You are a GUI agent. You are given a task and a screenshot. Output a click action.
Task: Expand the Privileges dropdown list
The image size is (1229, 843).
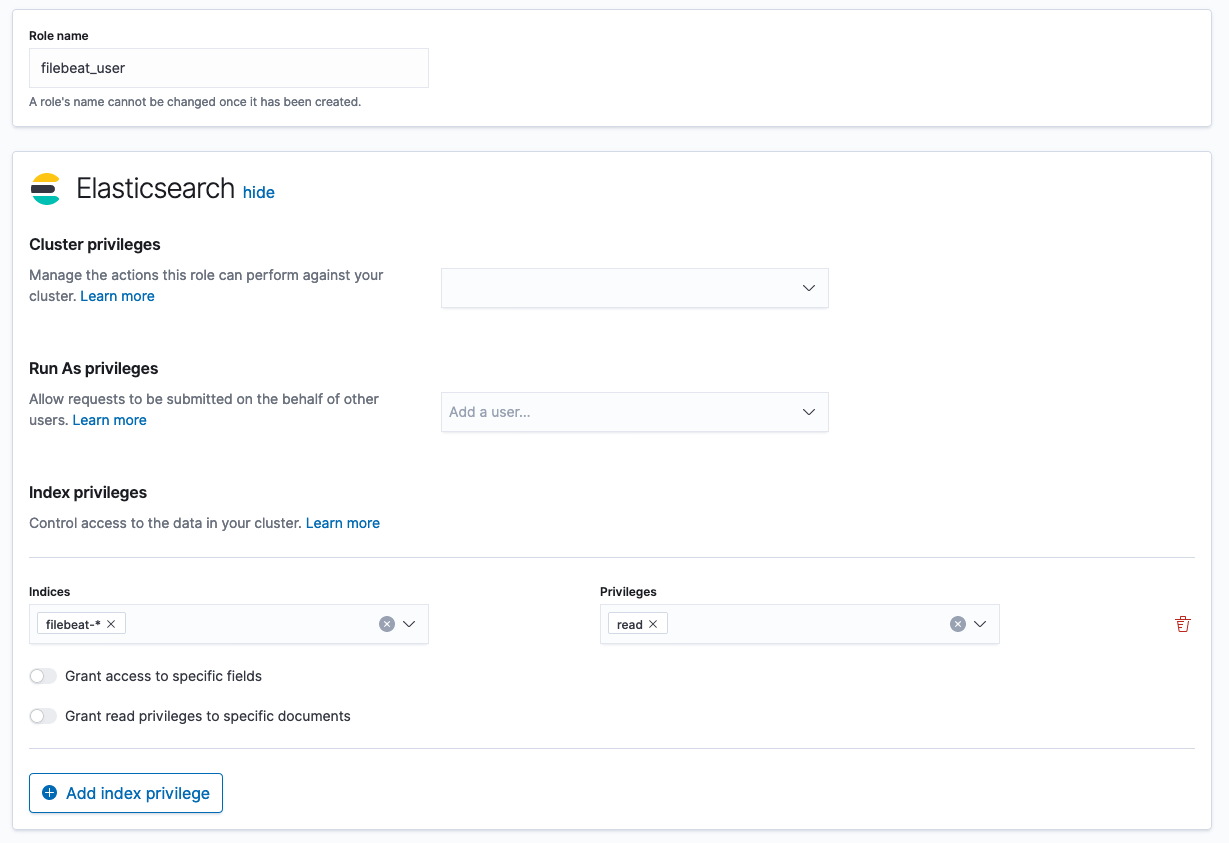point(980,624)
